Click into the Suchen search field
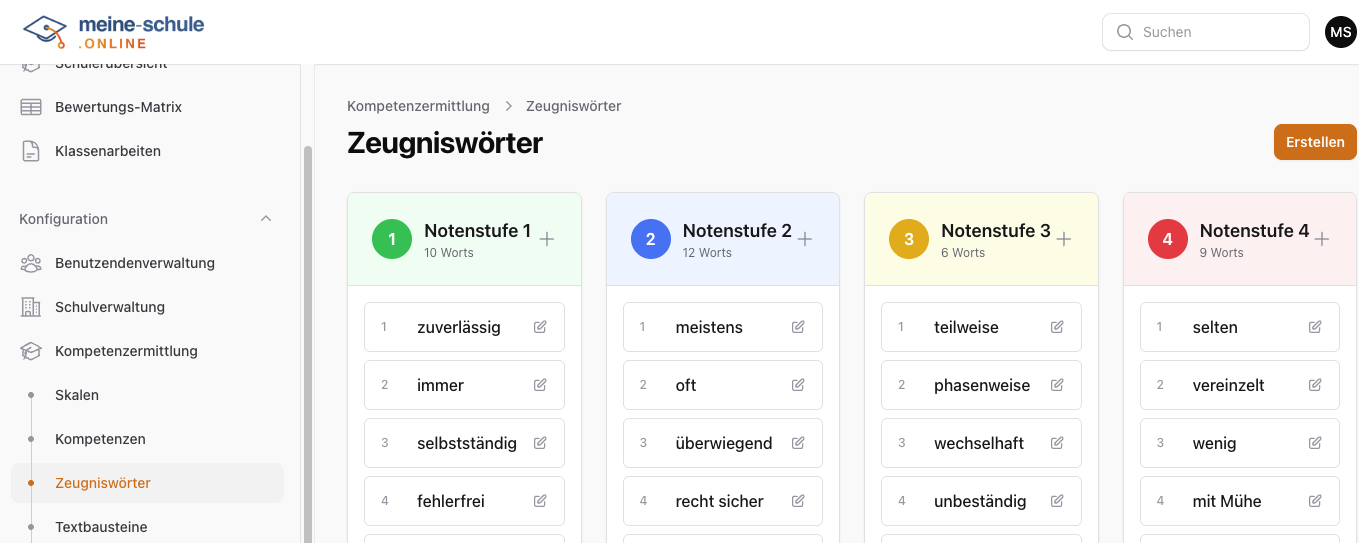 [x=1206, y=32]
